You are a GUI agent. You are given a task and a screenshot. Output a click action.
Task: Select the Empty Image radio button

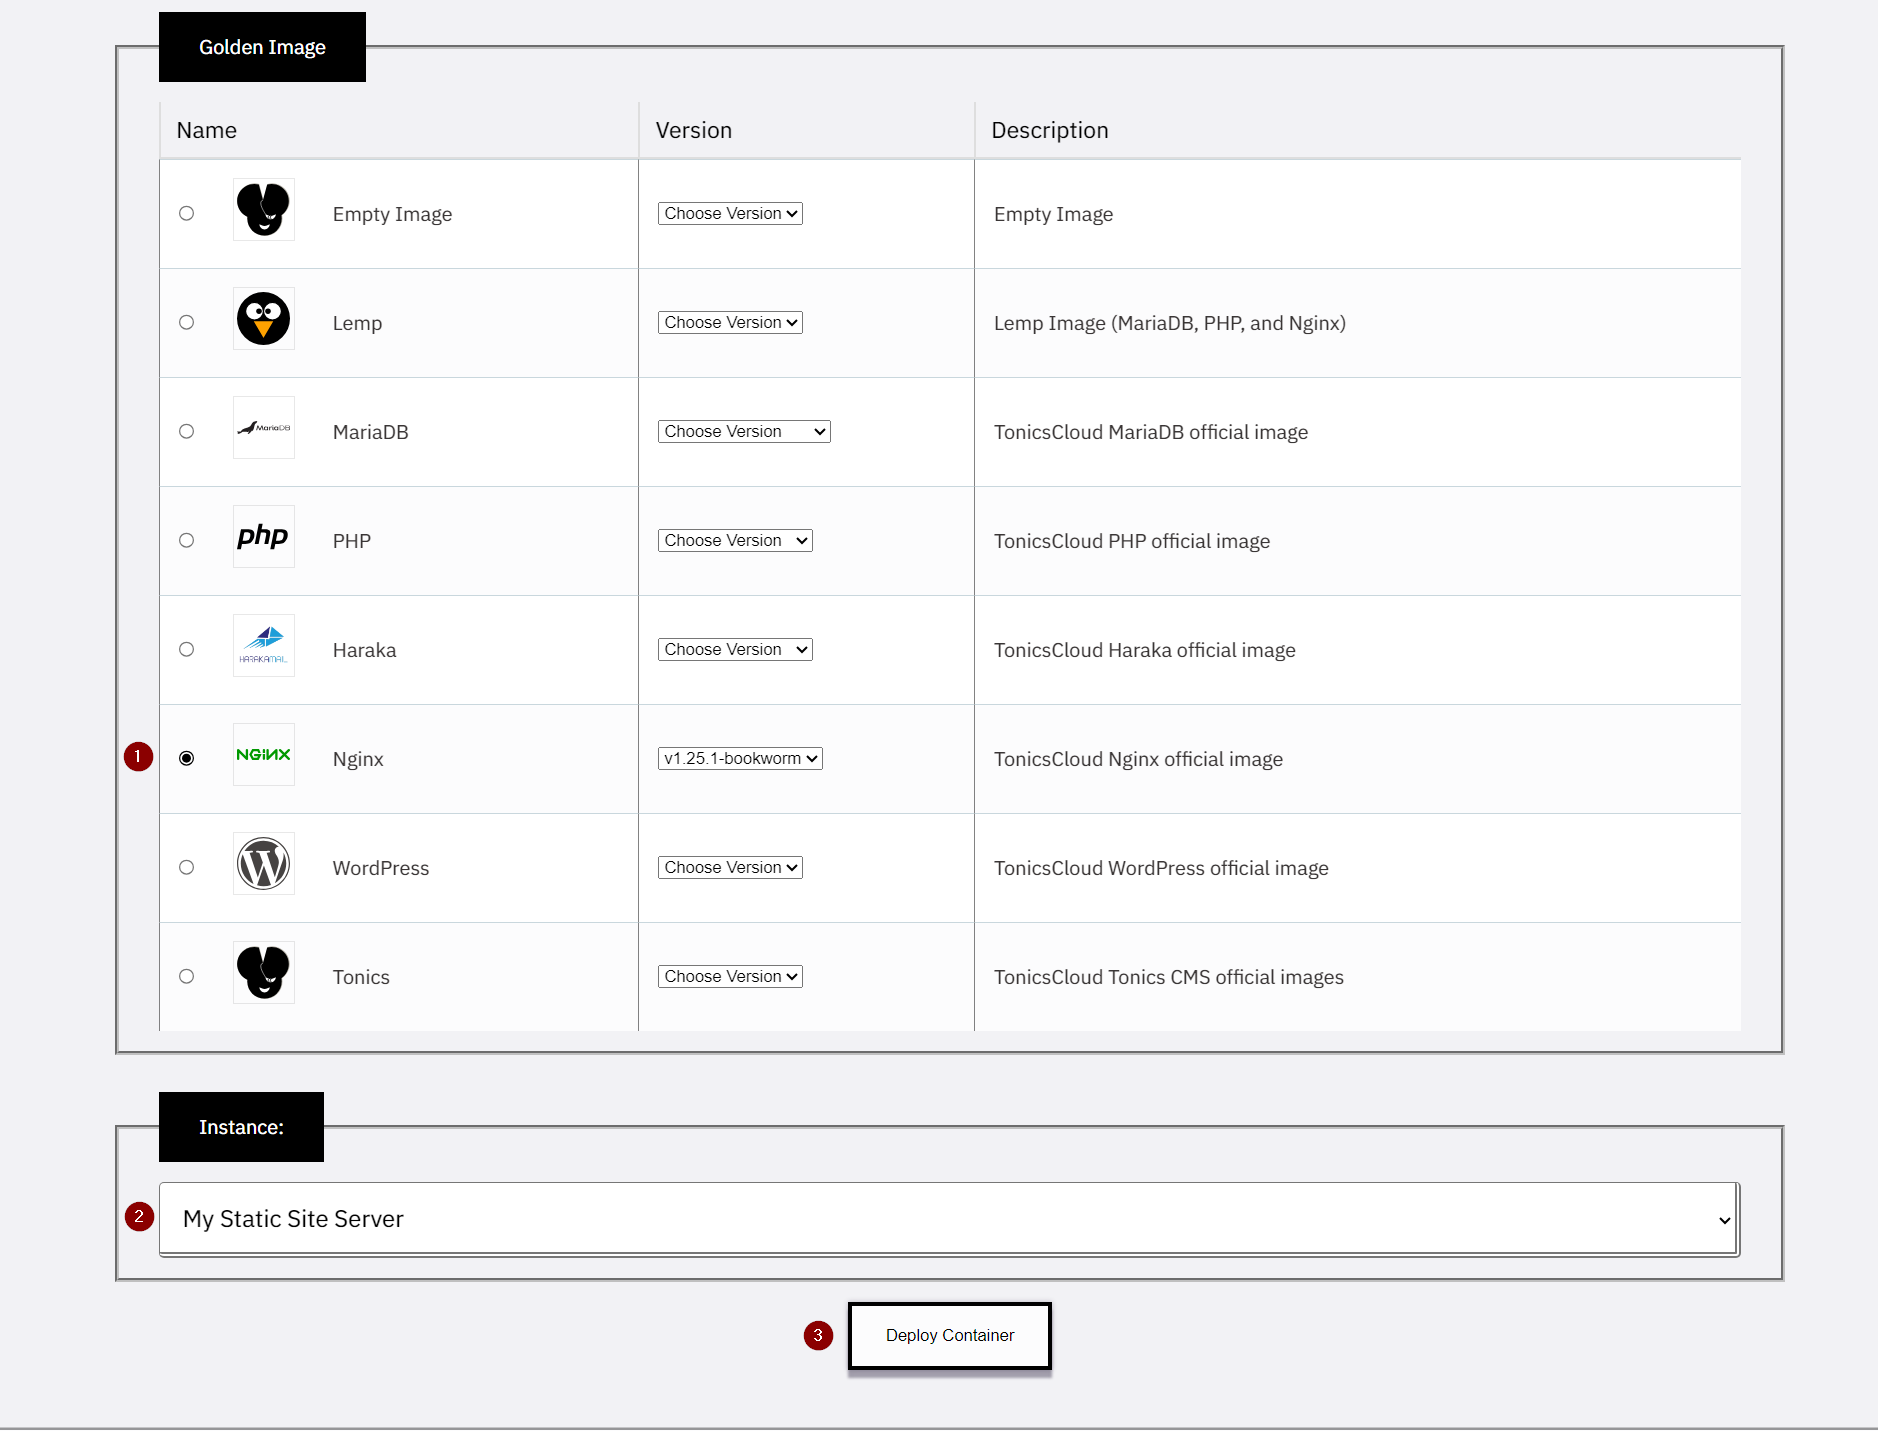pos(187,214)
